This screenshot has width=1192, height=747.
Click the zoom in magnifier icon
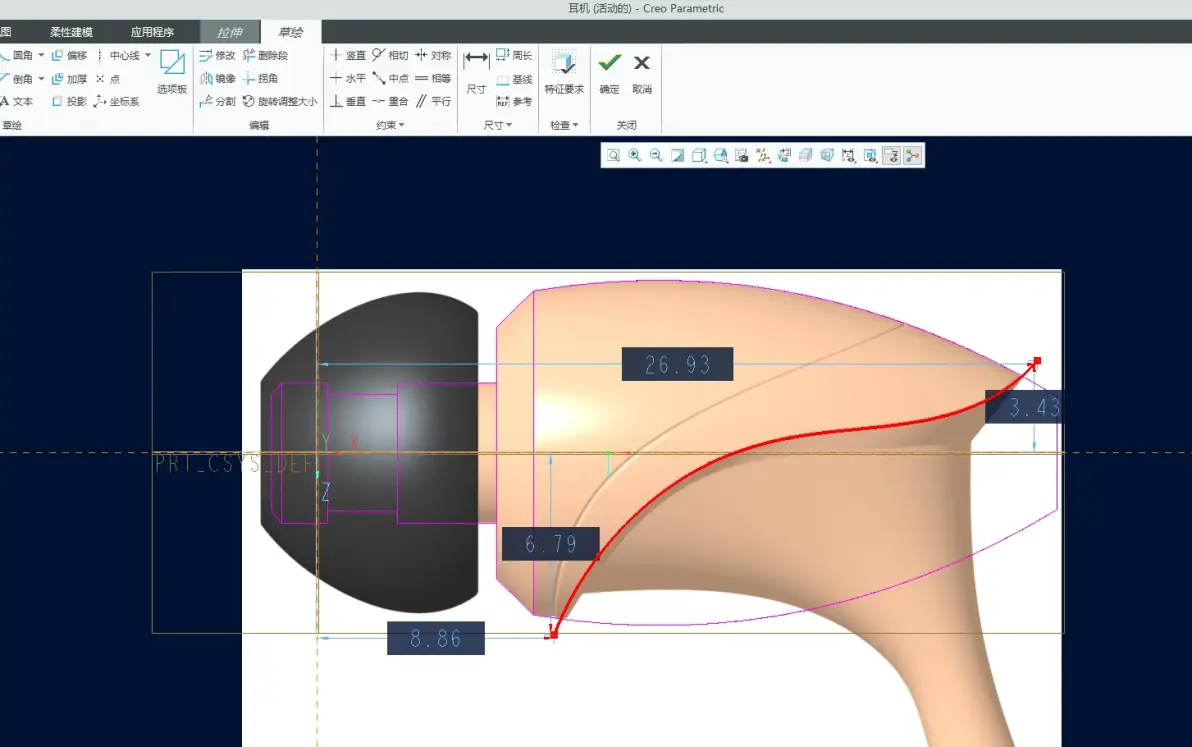[635, 155]
